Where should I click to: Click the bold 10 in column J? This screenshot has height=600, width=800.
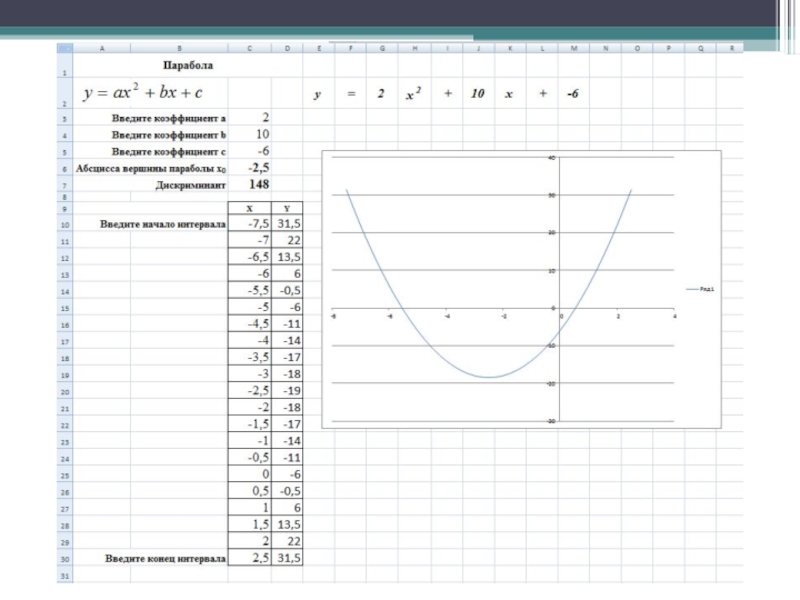(478, 93)
